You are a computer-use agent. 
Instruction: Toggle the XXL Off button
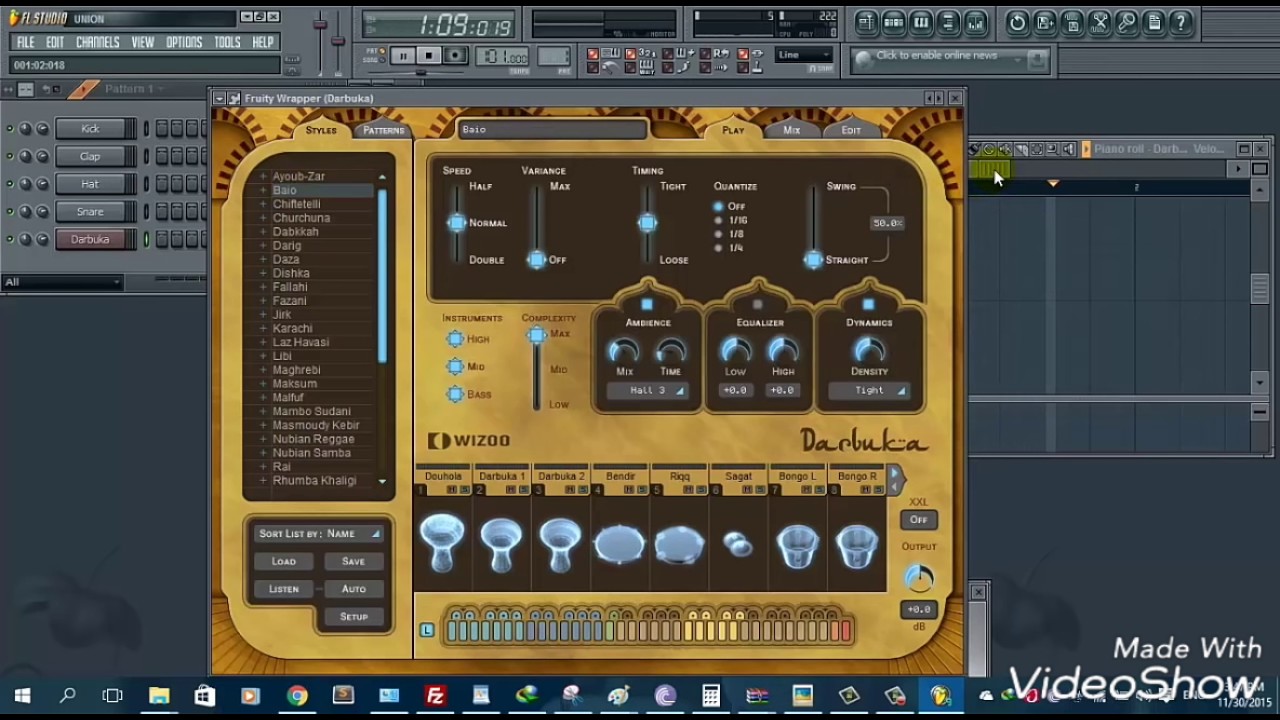[918, 520]
